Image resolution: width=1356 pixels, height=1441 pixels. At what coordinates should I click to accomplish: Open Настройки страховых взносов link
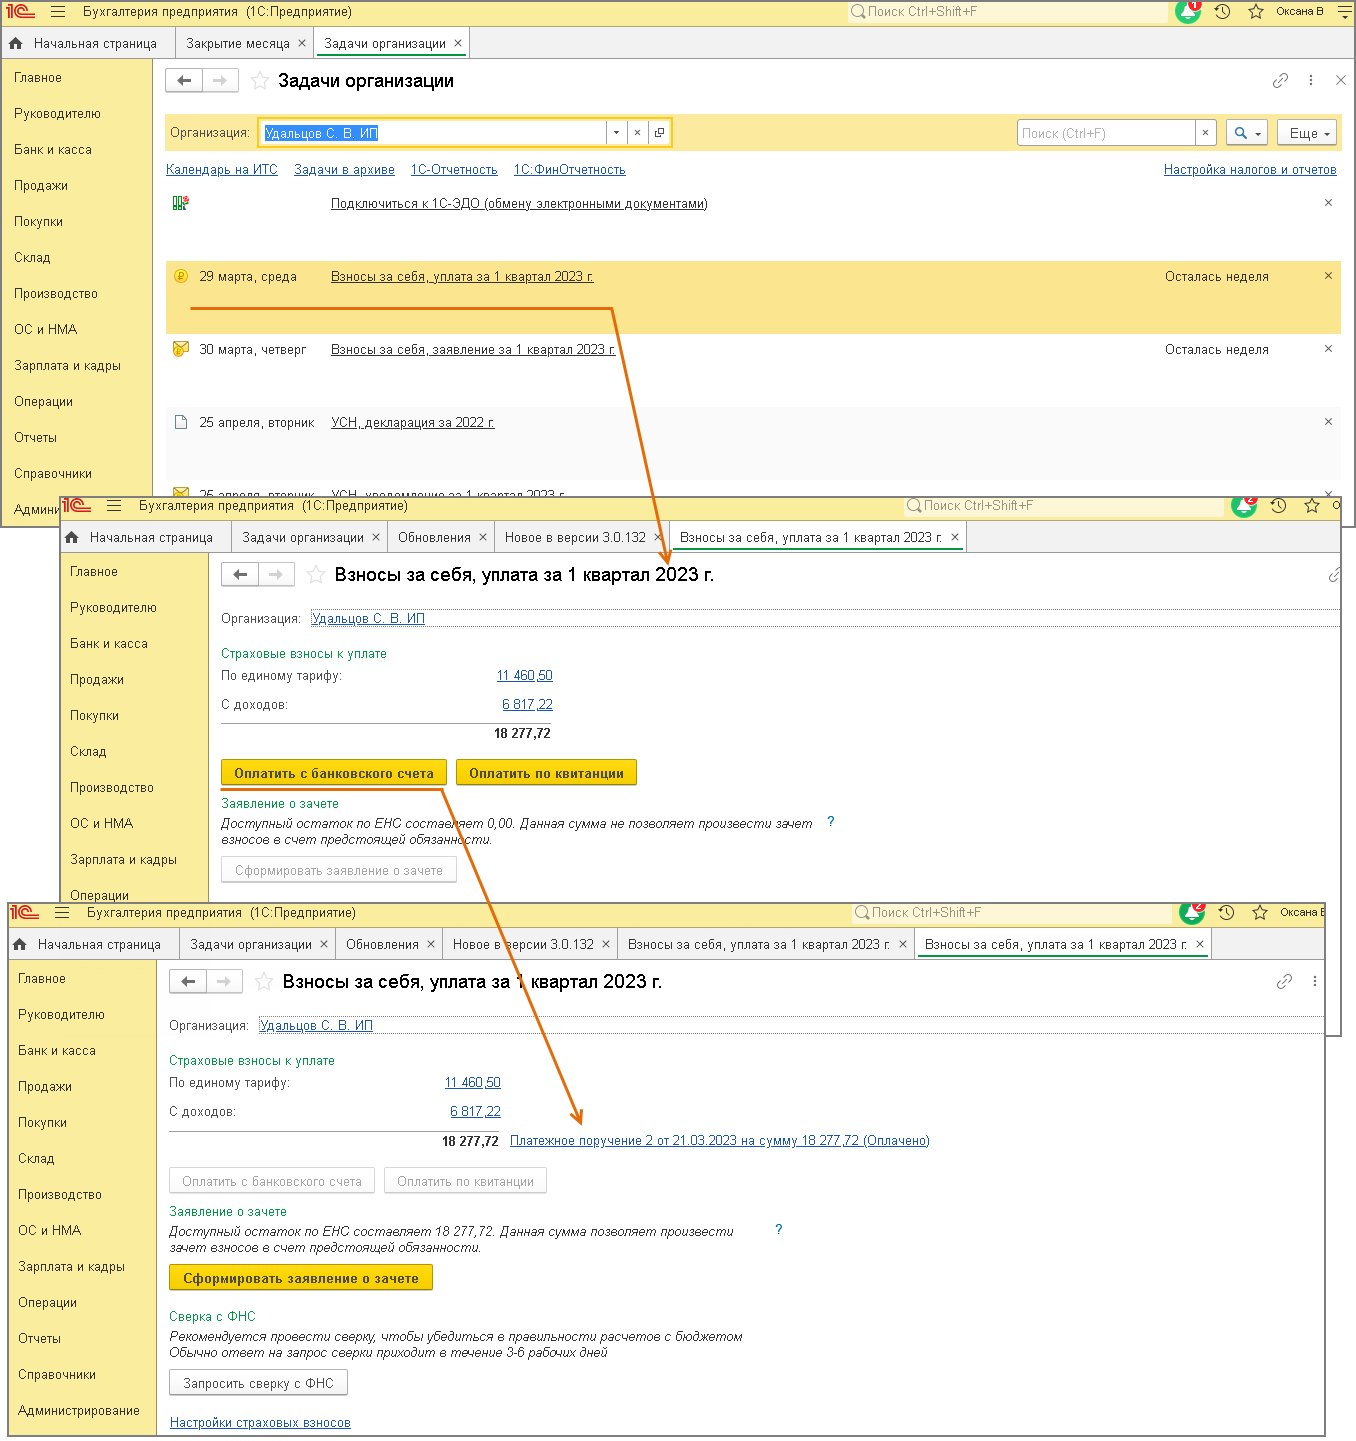coord(260,1423)
